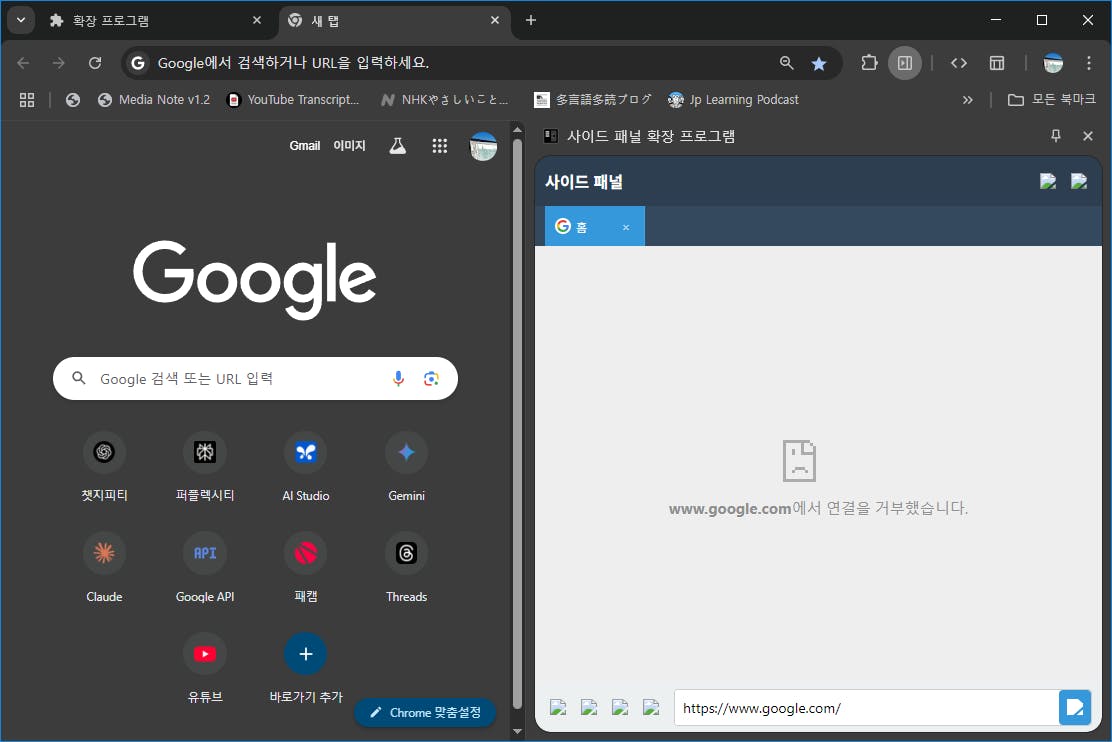Image resolution: width=1112 pixels, height=742 pixels.
Task: Open the Google API shortcut
Action: point(205,565)
